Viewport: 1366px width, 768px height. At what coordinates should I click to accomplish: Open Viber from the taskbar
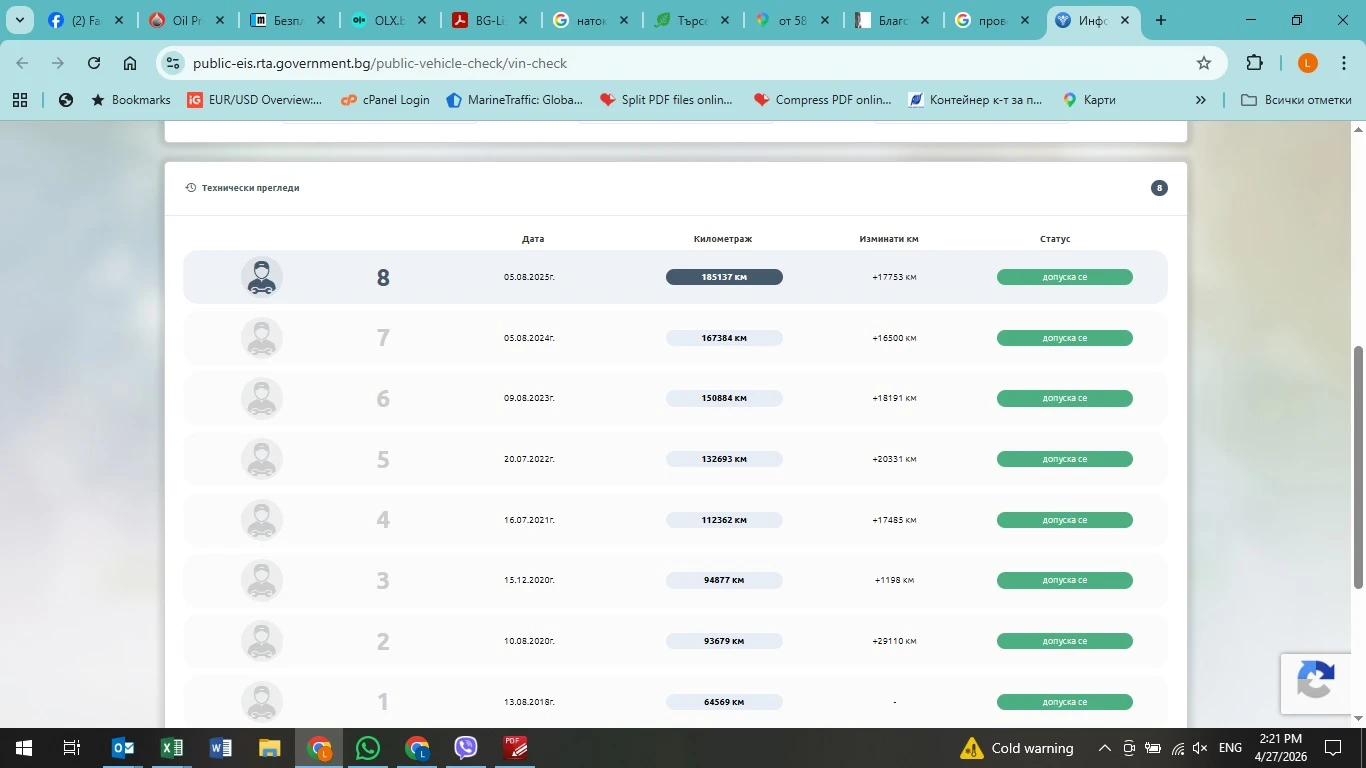click(466, 748)
